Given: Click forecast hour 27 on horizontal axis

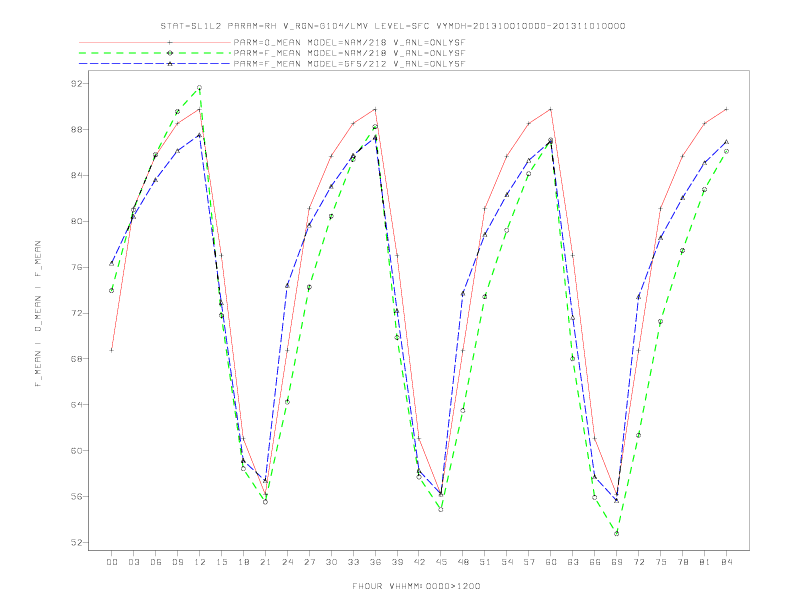Looking at the screenshot, I should (309, 562).
